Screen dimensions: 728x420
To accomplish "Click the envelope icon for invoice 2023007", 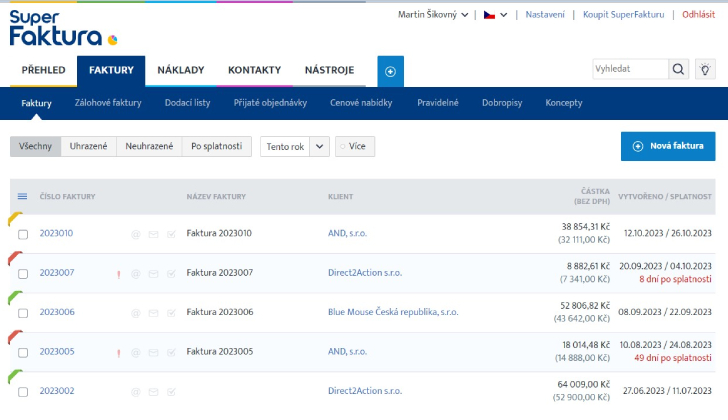I will coord(154,273).
